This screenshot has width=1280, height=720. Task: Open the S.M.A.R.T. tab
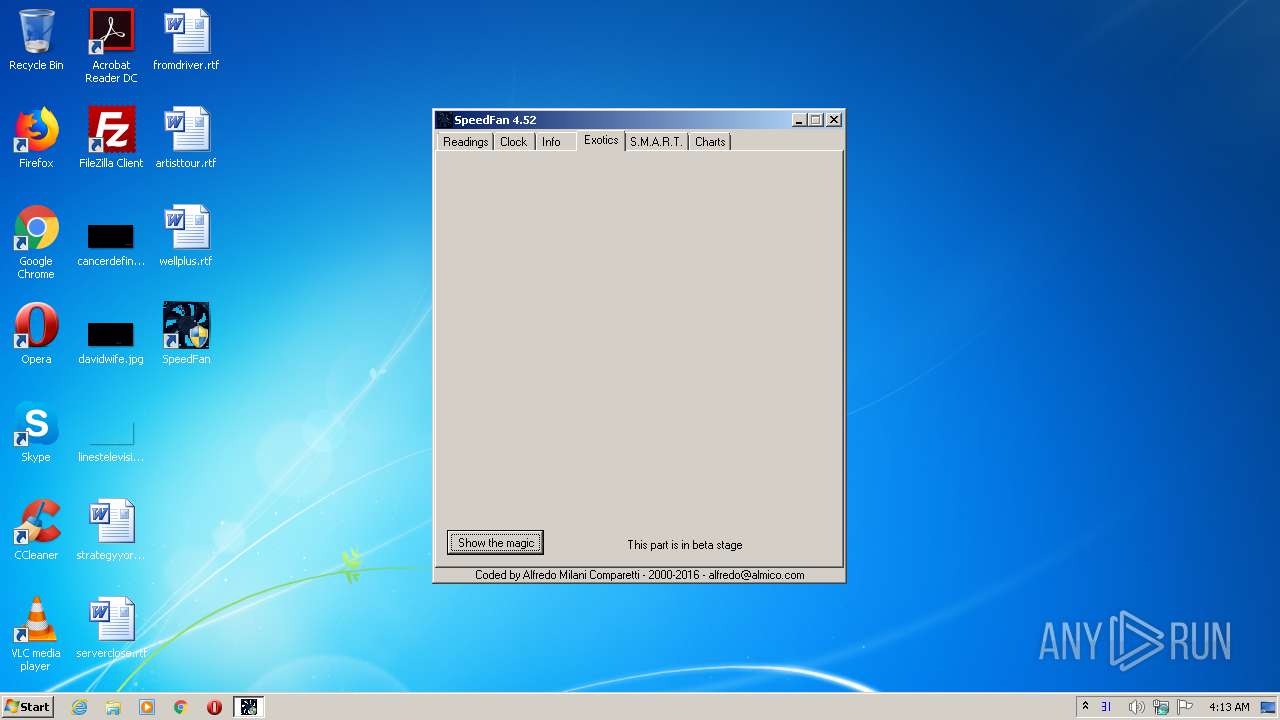coord(656,142)
